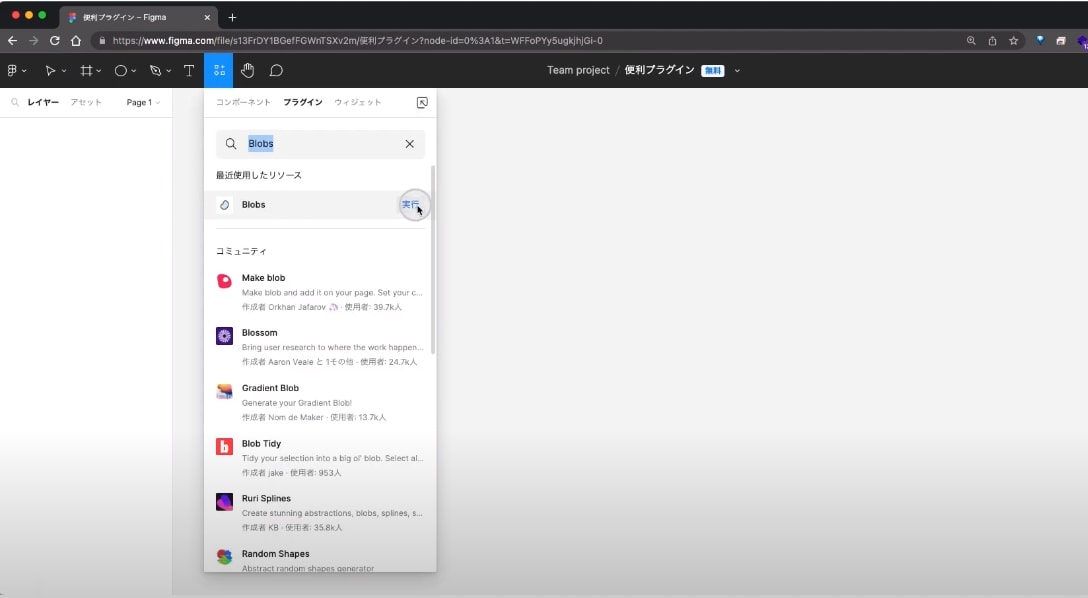Expand Move tool options chevron
1088x598 pixels.
[x=64, y=71]
